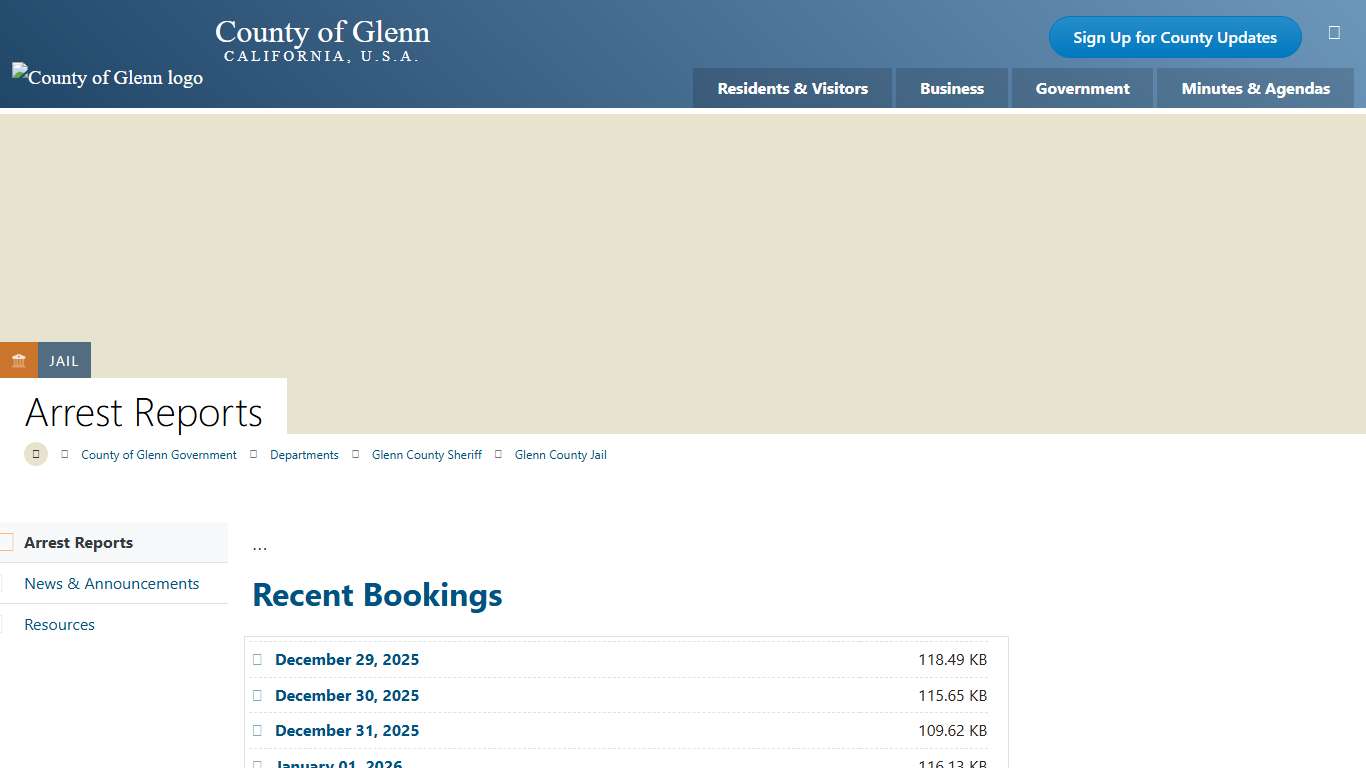Click the Sign Up for County Updates button
Viewport: 1366px width, 768px height.
[1174, 37]
